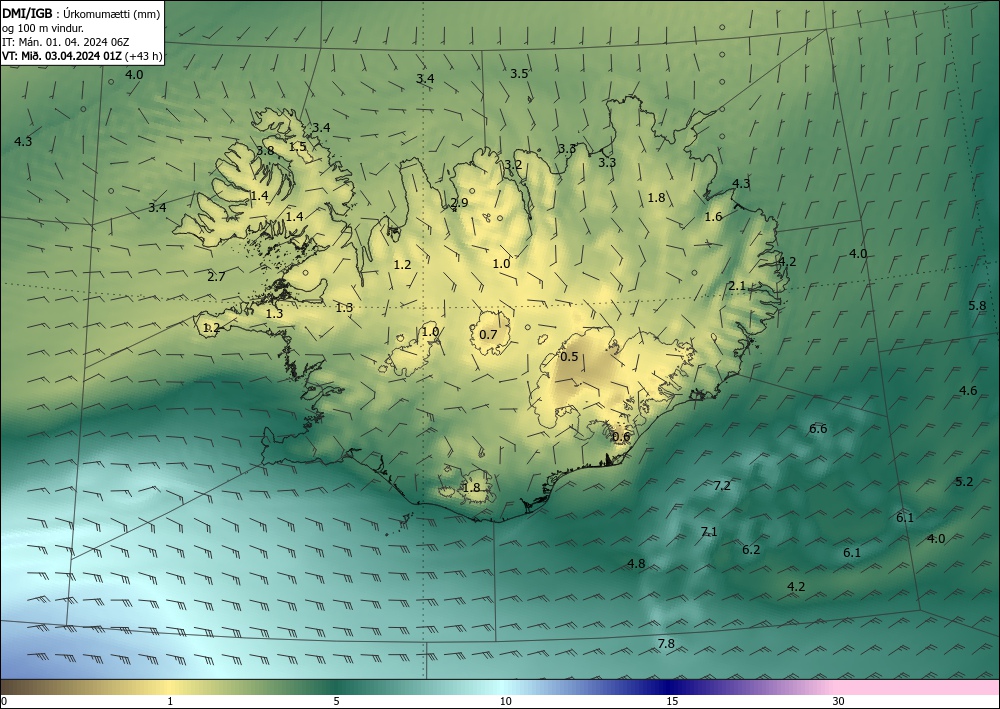Click the 2.9 value label

(x=459, y=203)
